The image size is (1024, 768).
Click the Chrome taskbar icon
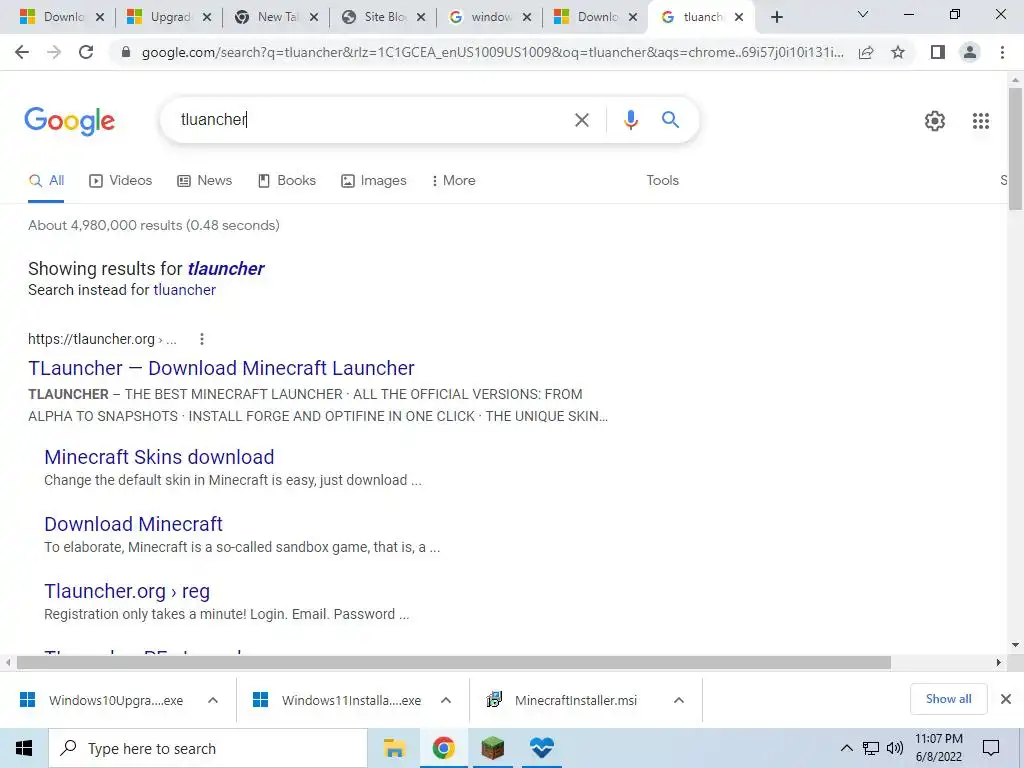click(443, 748)
